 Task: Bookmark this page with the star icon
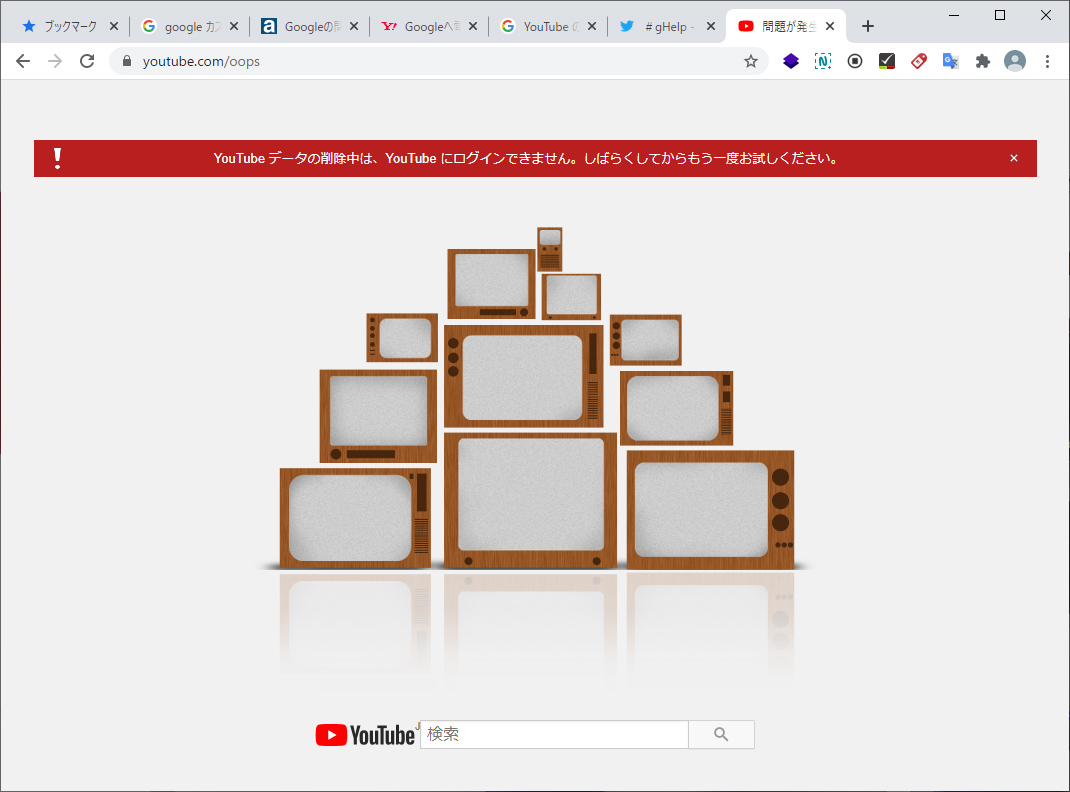(751, 61)
